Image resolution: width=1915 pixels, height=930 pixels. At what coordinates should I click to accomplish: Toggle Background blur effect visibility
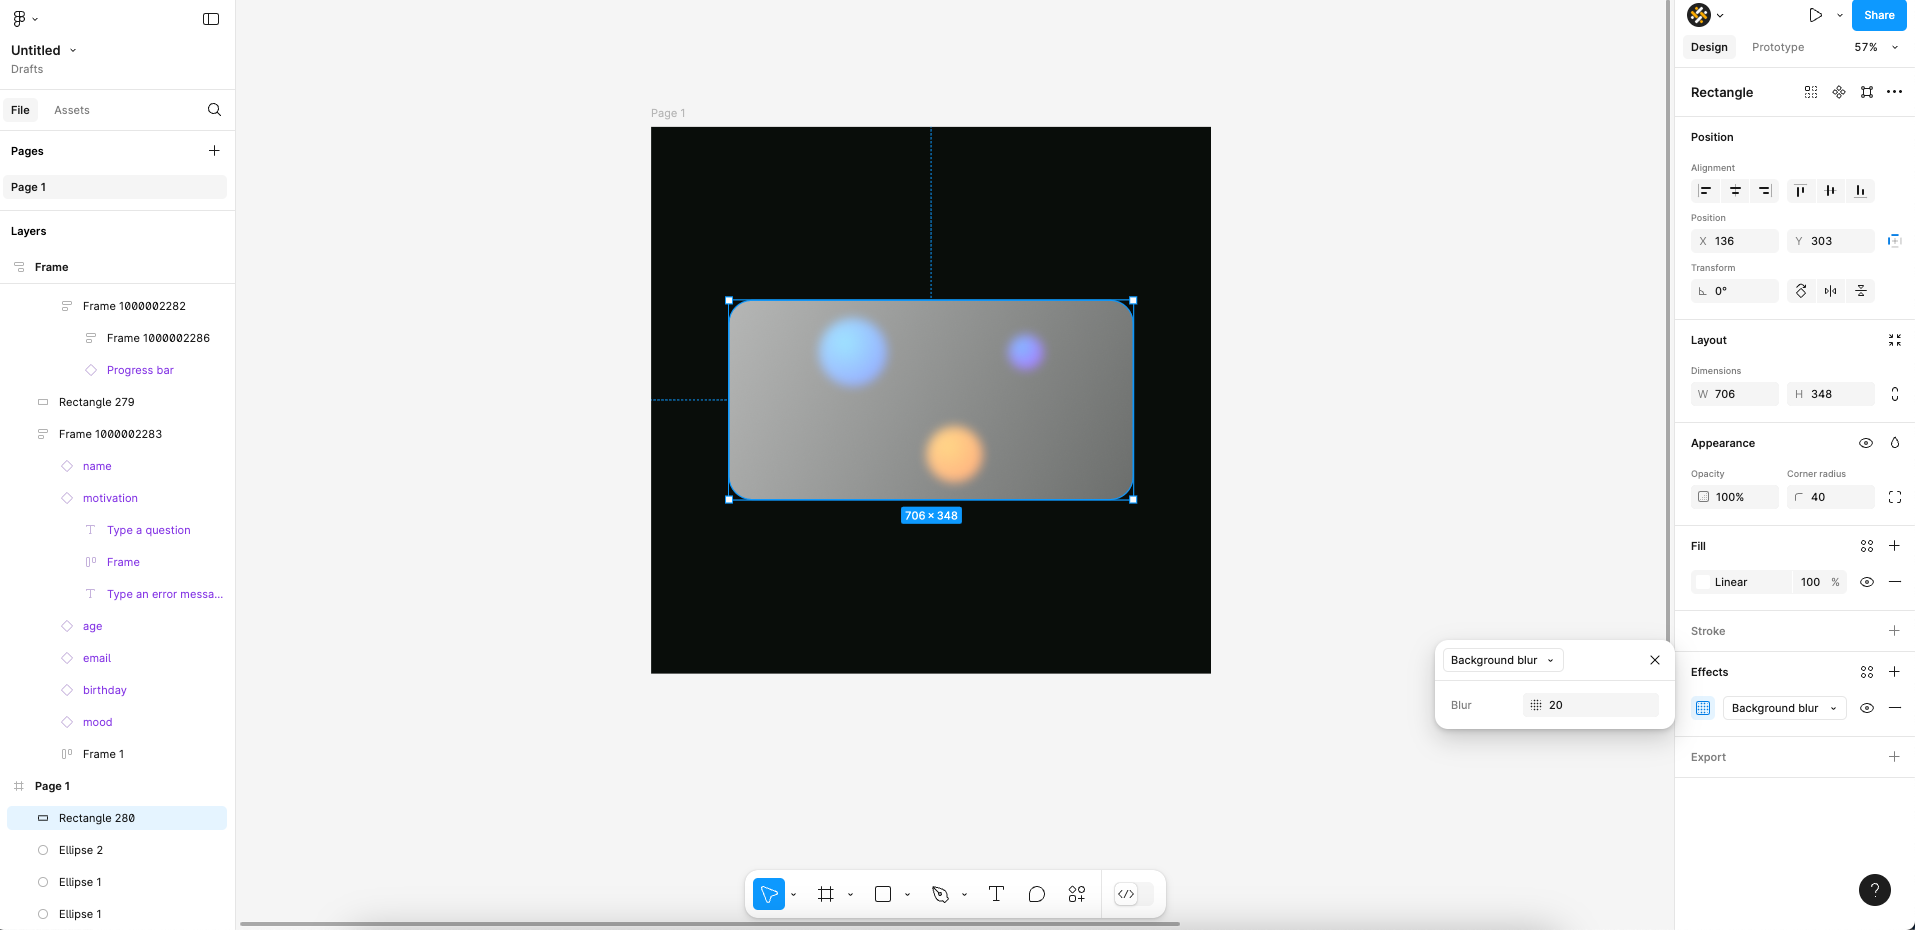(x=1867, y=708)
